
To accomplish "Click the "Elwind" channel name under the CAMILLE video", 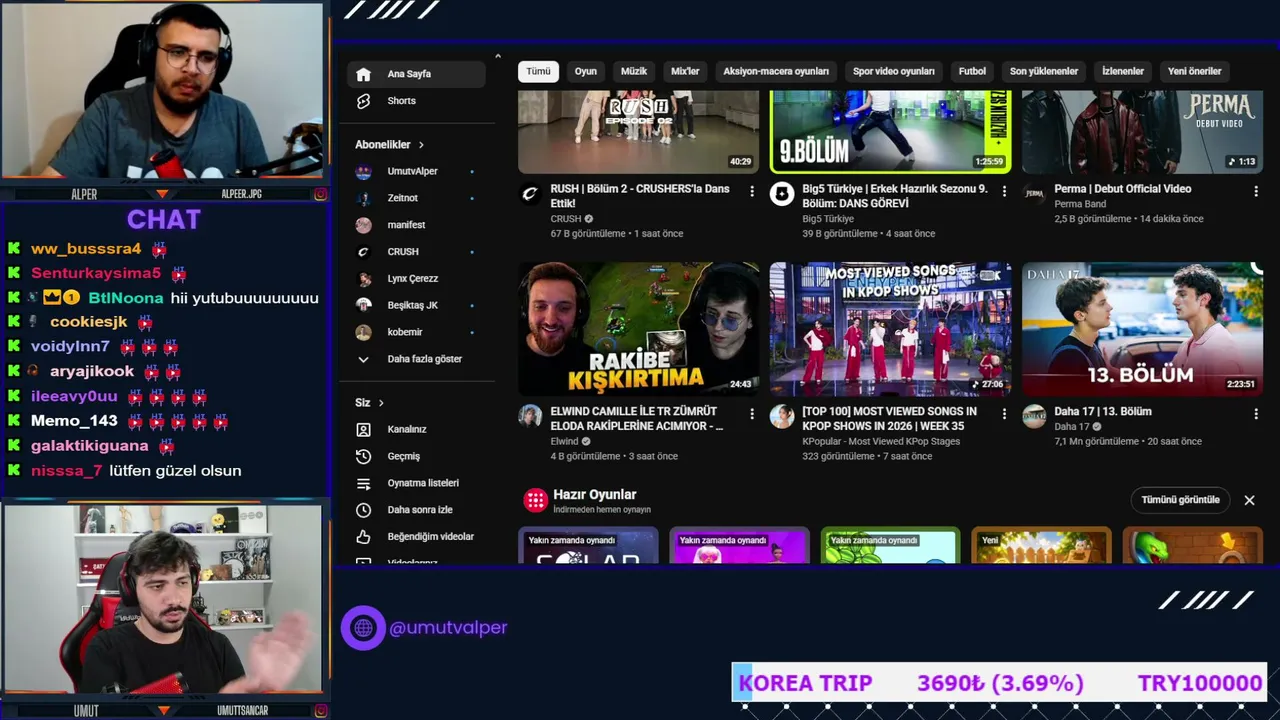I will pyautogui.click(x=564, y=441).
